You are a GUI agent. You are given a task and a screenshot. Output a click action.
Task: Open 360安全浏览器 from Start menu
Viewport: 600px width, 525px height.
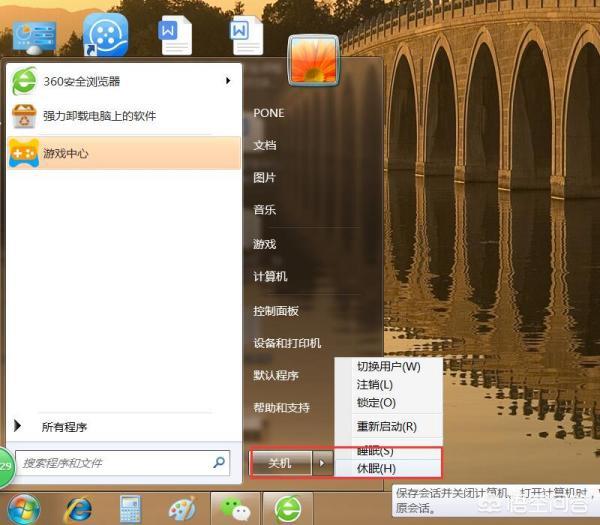click(124, 81)
